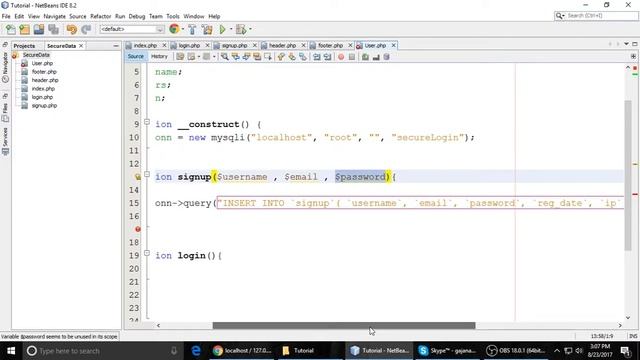Viewport: 640px width, 360px height.
Task: Find previous occurrence editor icon
Action: [x=236, y=57]
